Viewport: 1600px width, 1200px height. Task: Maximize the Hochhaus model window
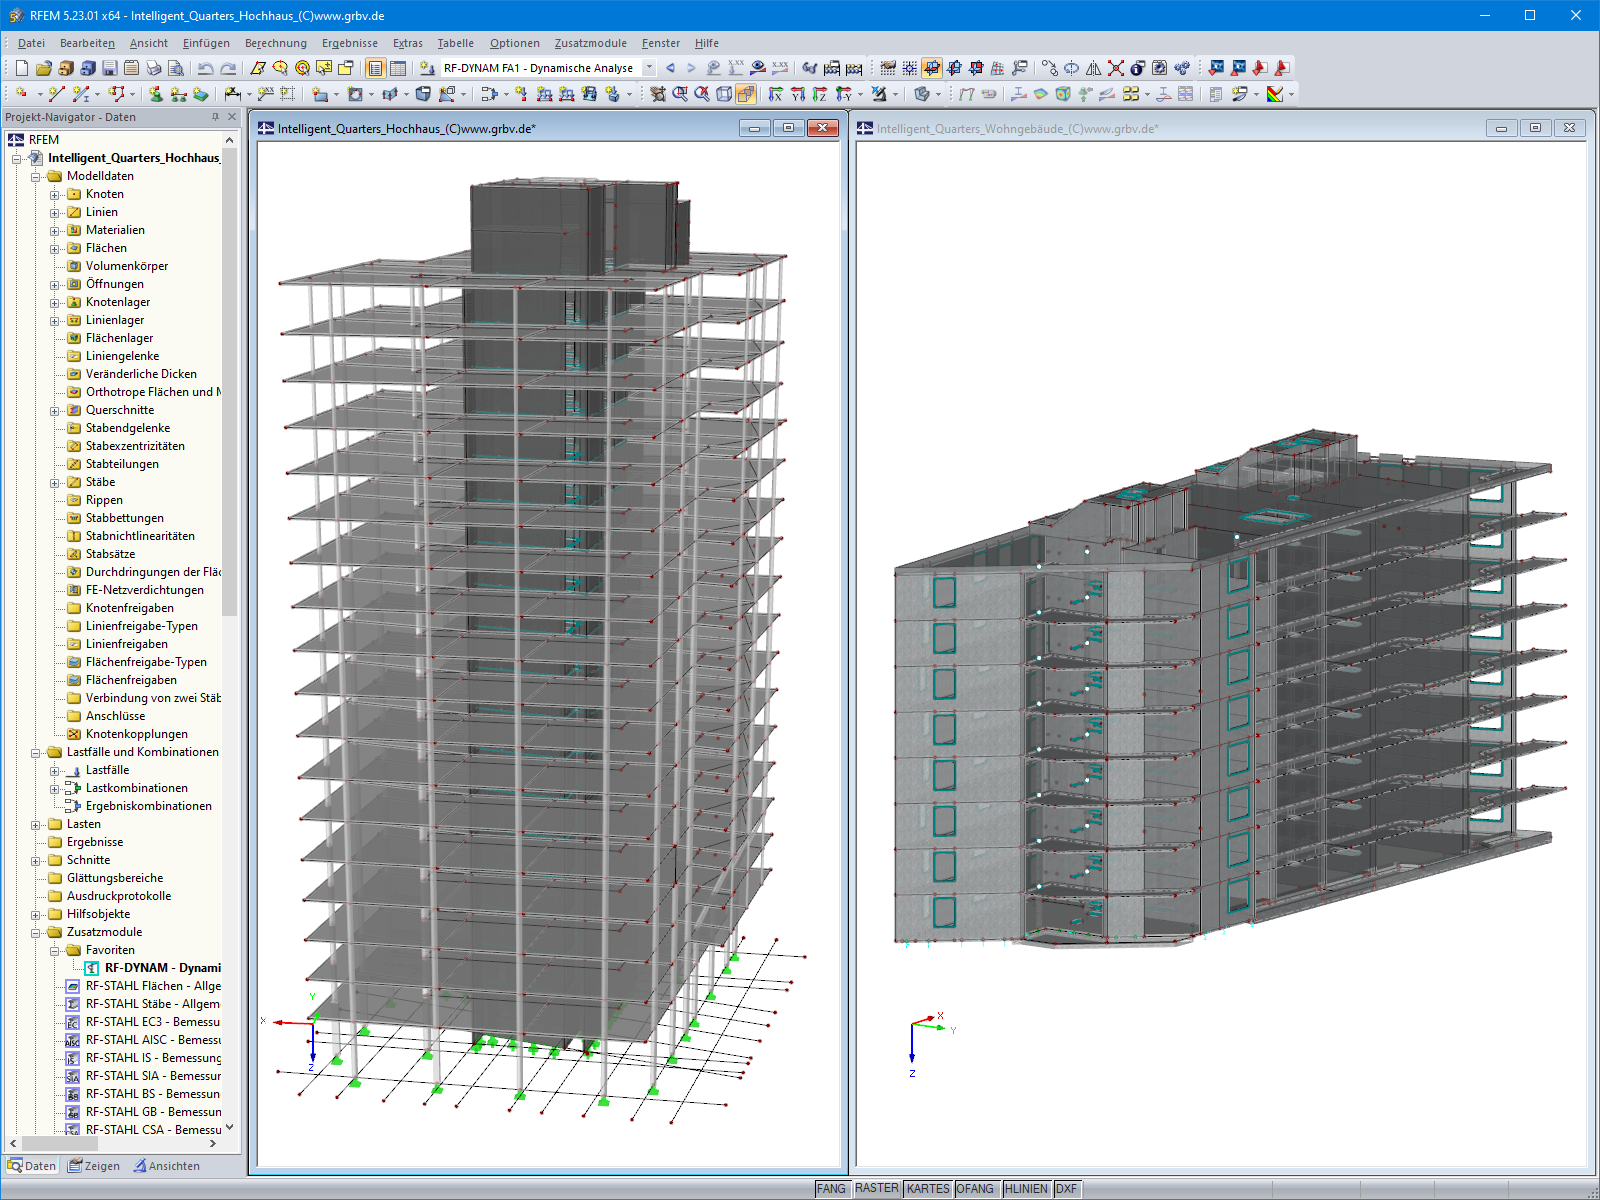click(x=788, y=128)
